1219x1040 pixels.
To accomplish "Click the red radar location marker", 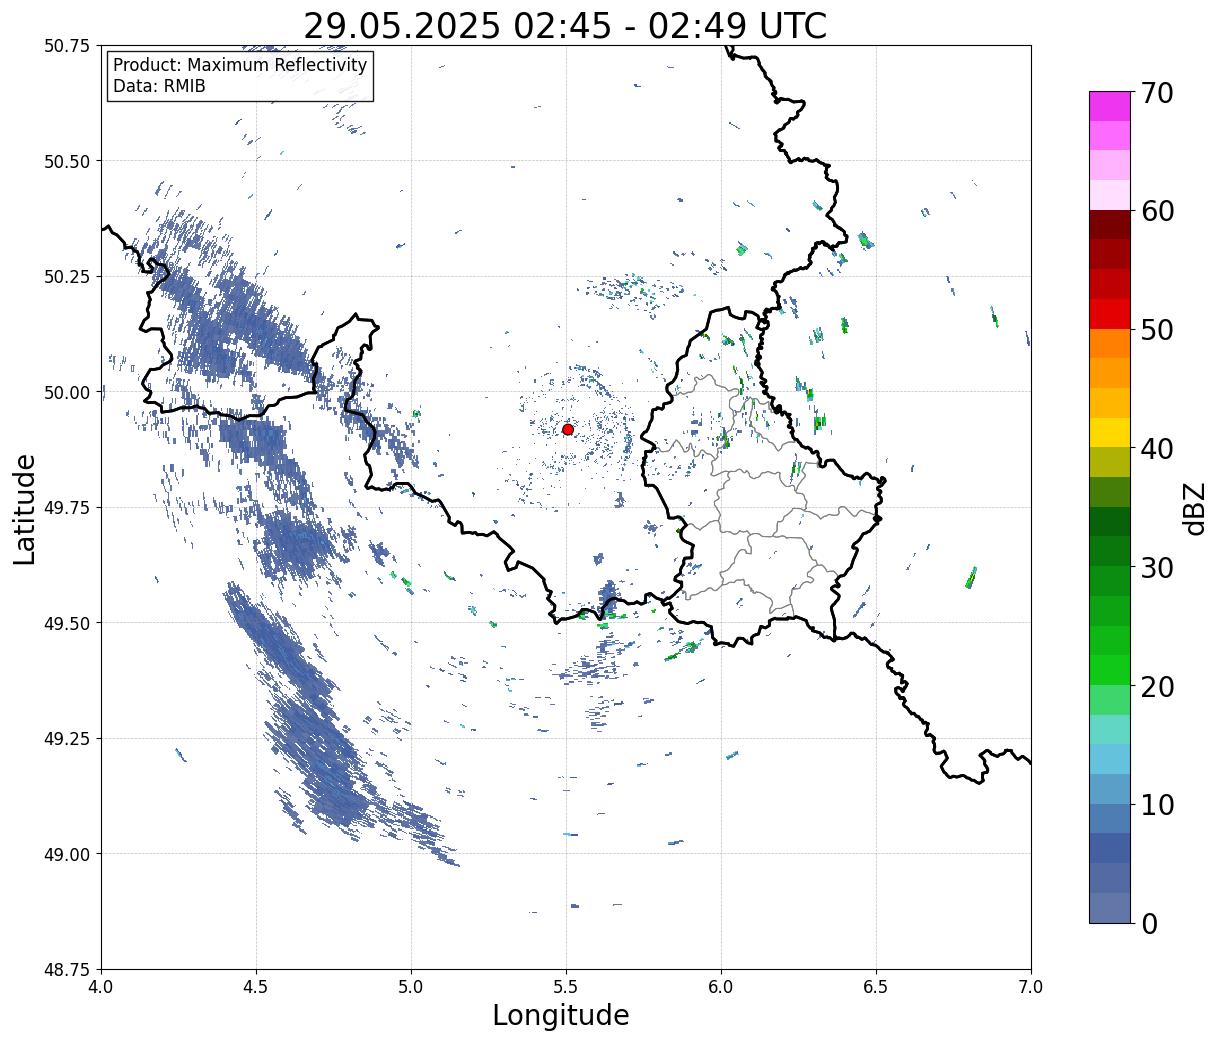I will [567, 429].
